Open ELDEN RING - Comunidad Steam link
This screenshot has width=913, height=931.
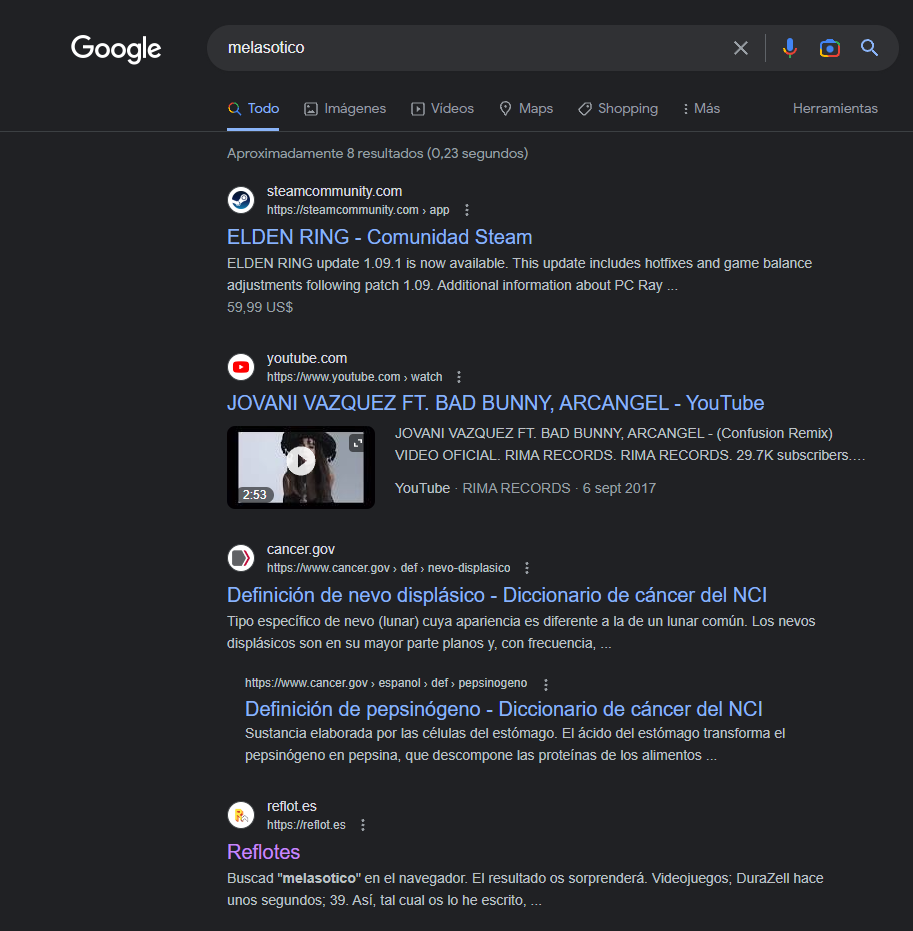click(x=379, y=237)
